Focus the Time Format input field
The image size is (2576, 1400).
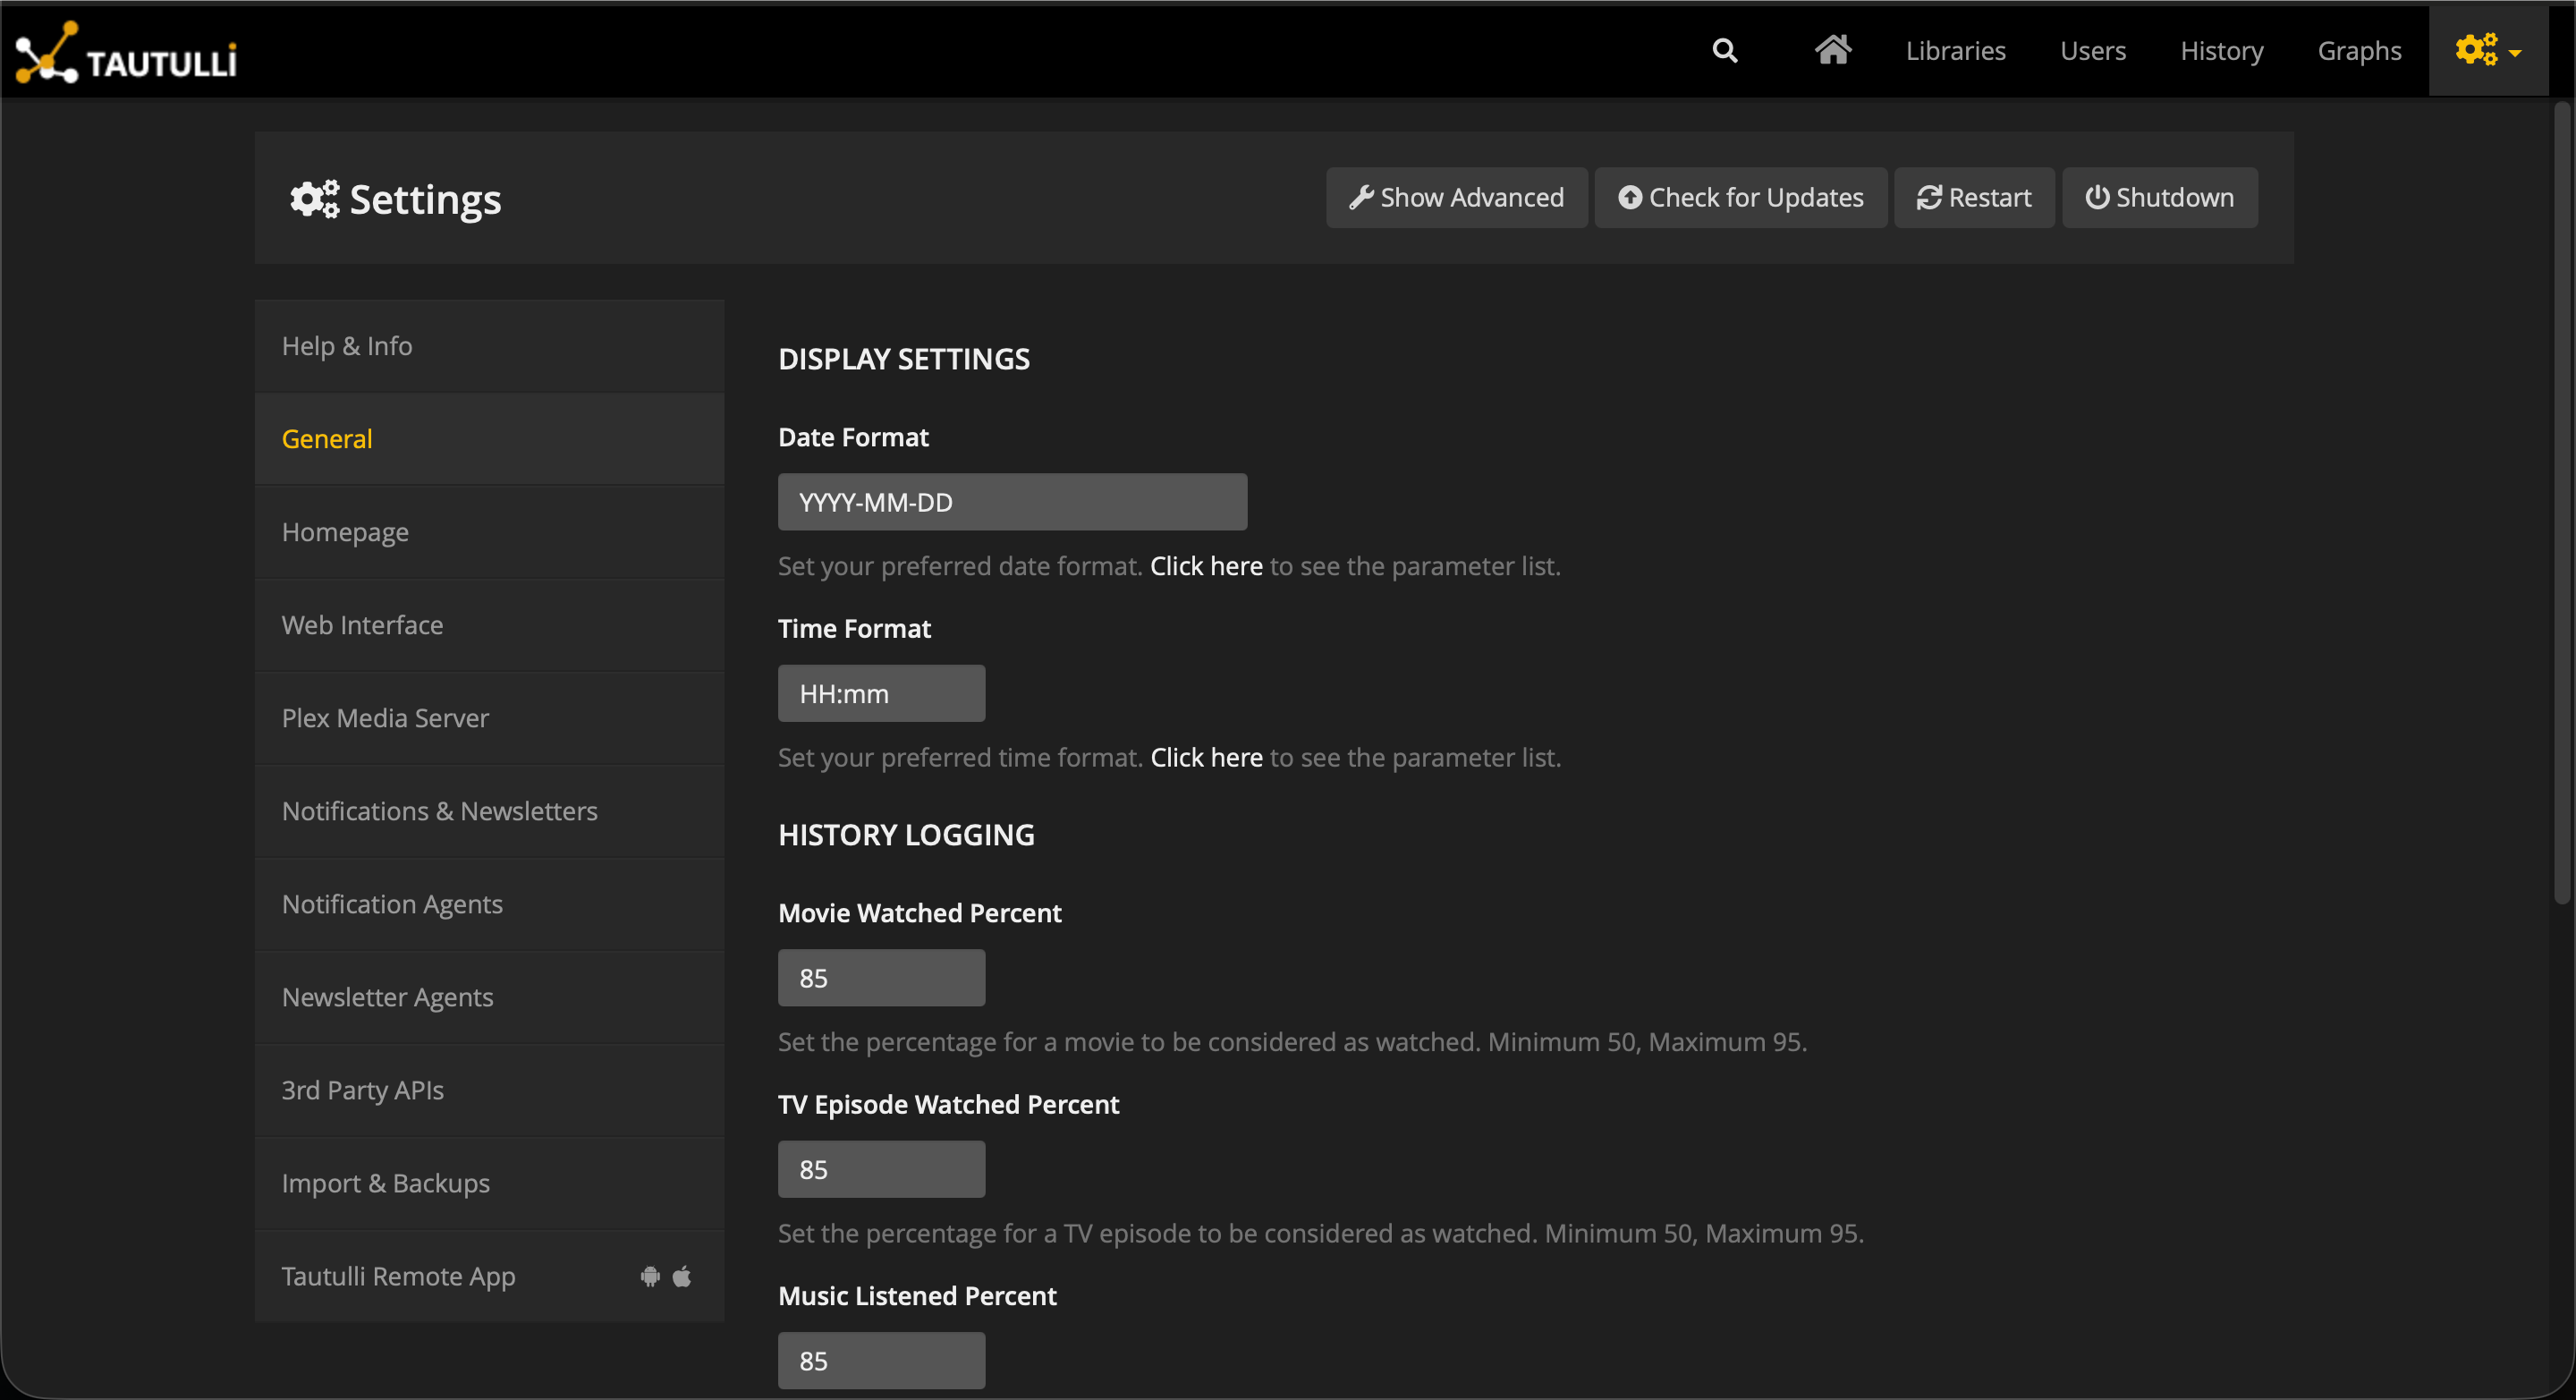(x=881, y=693)
